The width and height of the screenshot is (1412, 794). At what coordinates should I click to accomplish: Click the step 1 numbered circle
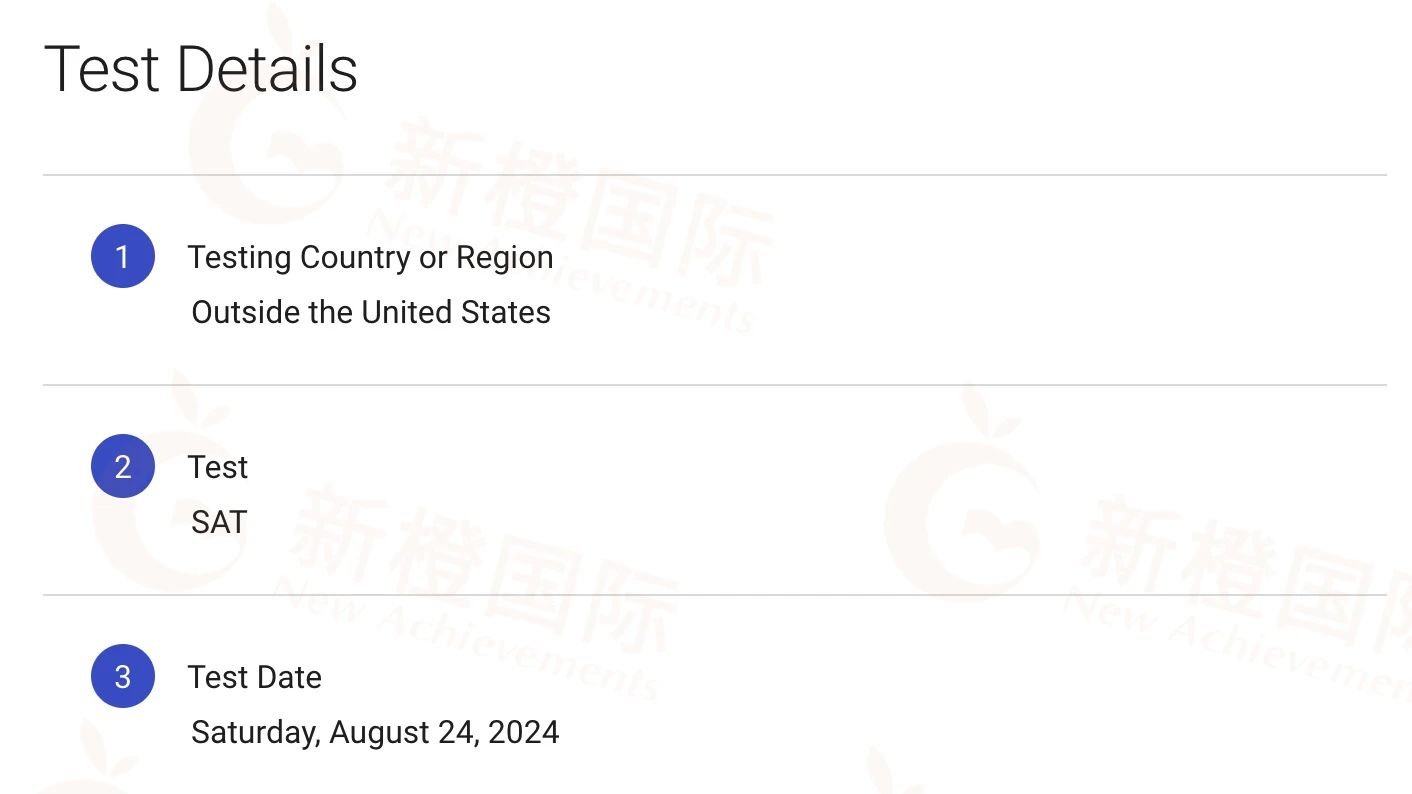pyautogui.click(x=123, y=256)
